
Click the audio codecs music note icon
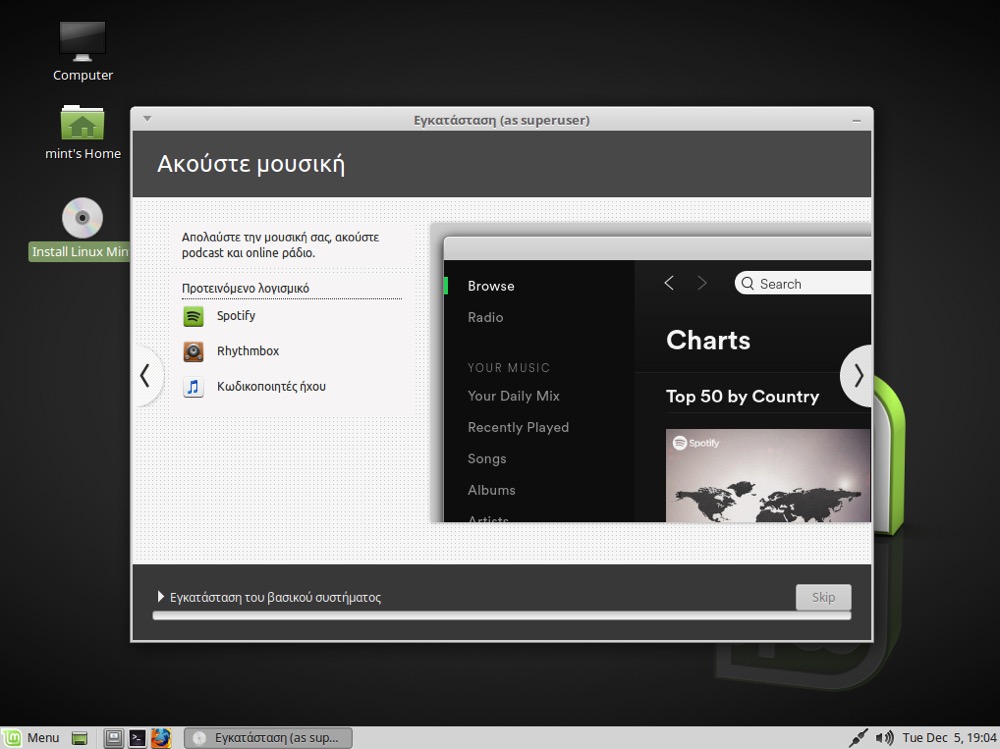(193, 387)
